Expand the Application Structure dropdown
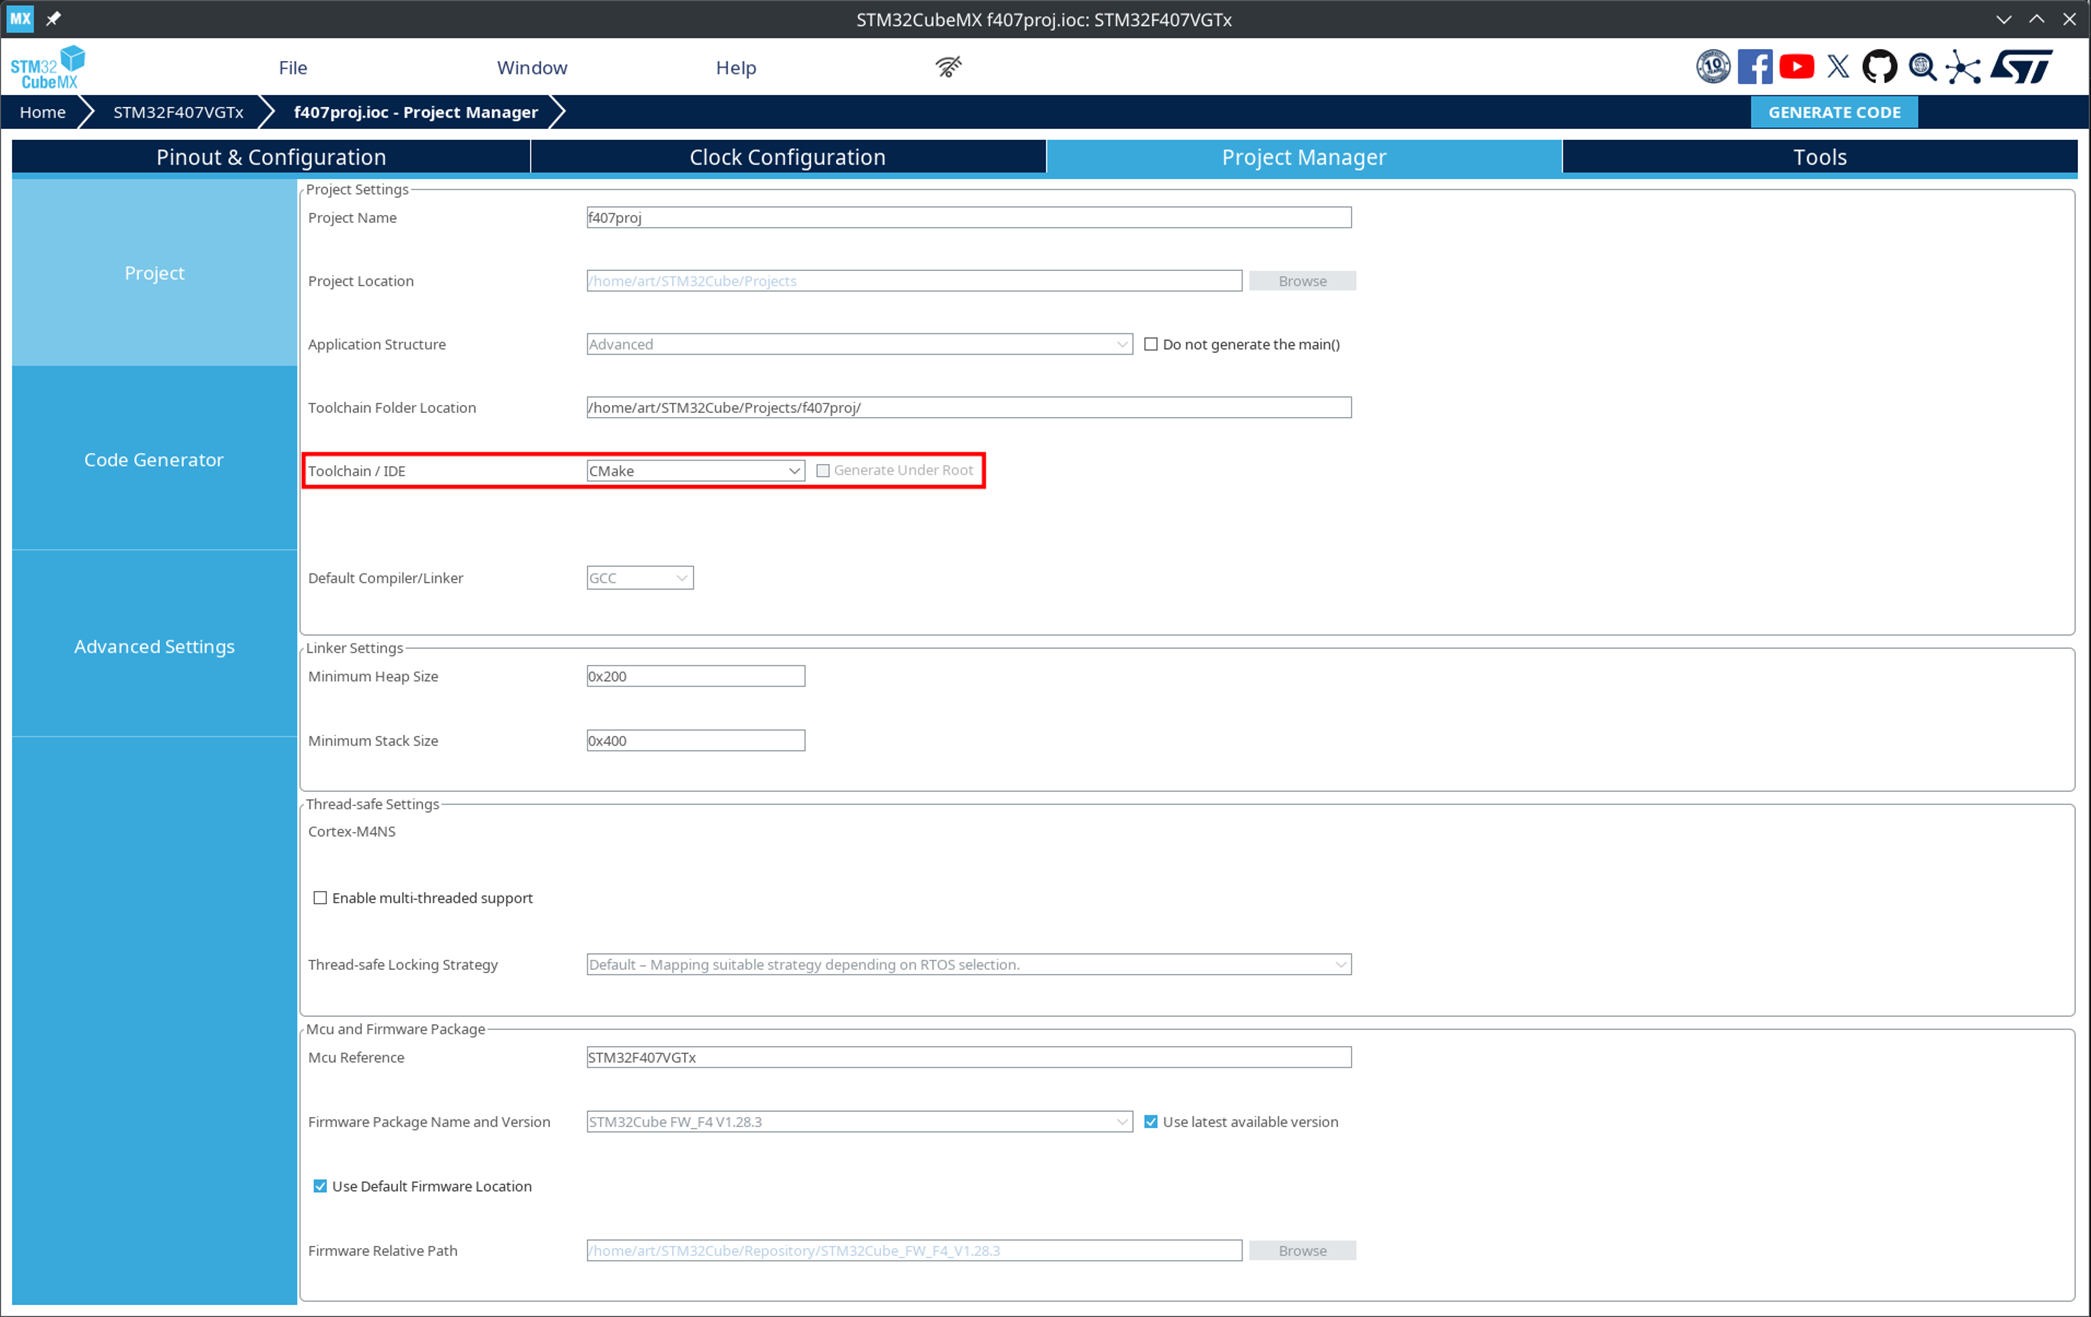The height and width of the screenshot is (1317, 2091). [x=858, y=344]
